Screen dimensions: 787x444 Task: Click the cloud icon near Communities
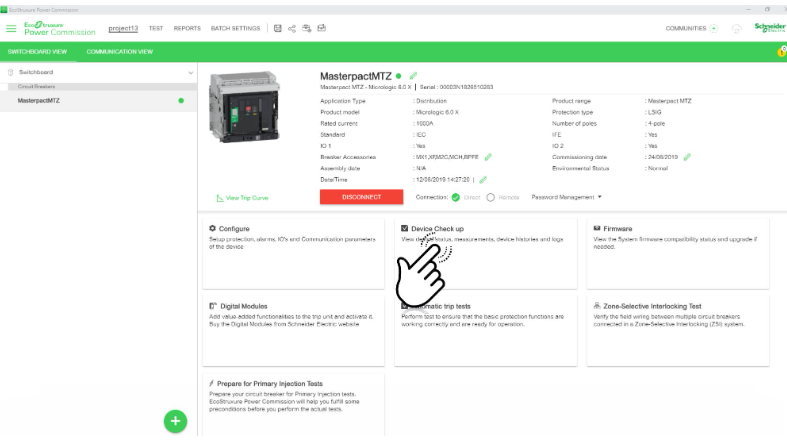click(736, 29)
